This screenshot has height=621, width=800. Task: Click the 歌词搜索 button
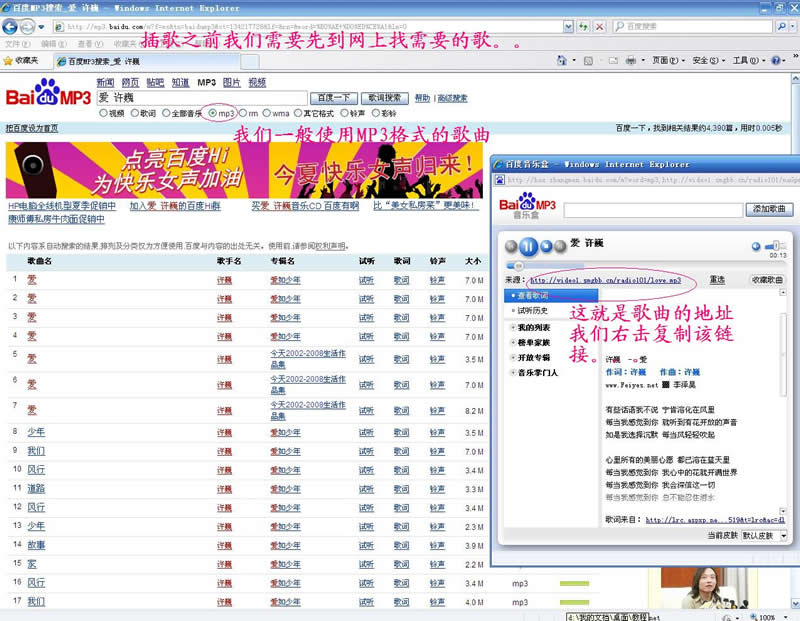(x=385, y=98)
